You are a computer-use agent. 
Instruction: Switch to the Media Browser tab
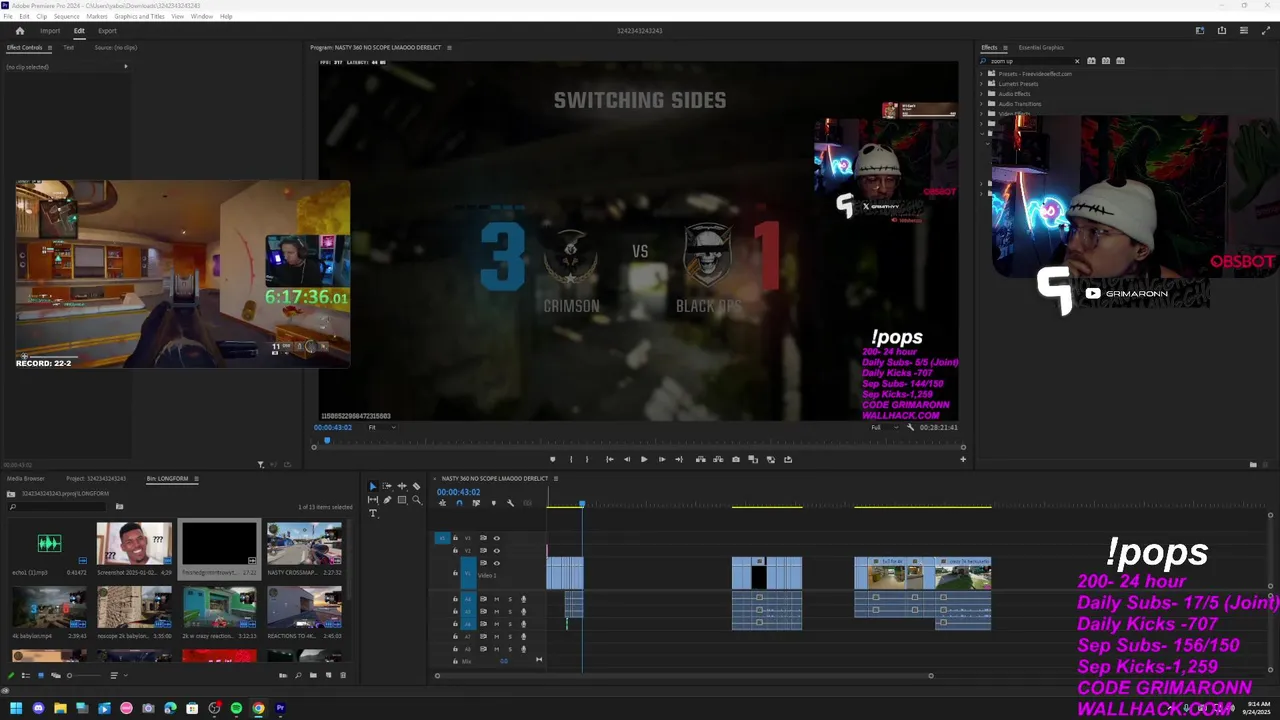(26, 478)
